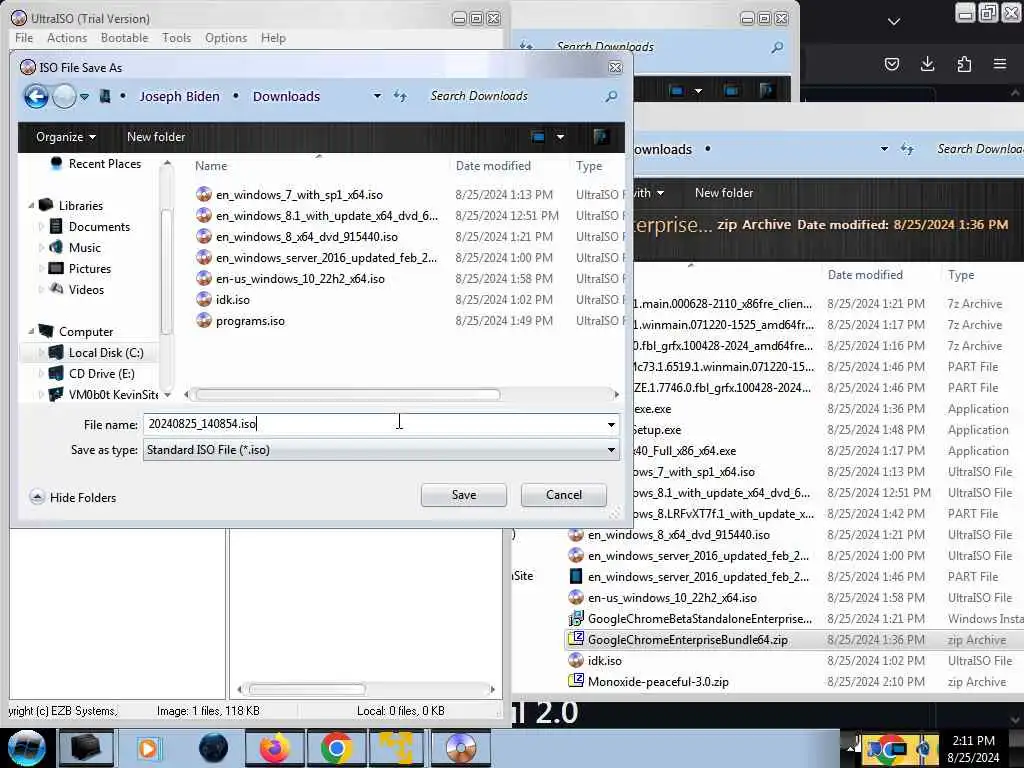Open Chrome from taskbar

337,748
